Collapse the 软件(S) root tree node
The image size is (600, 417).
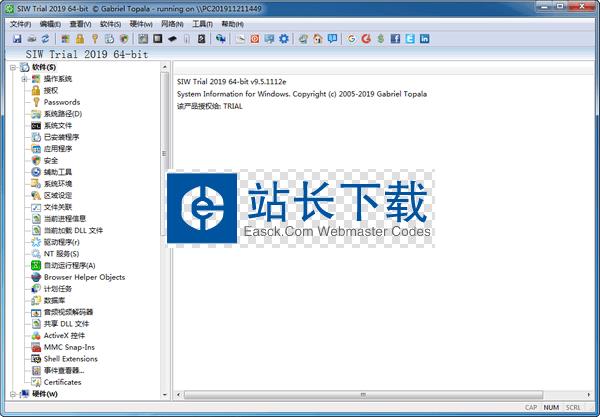(11, 67)
